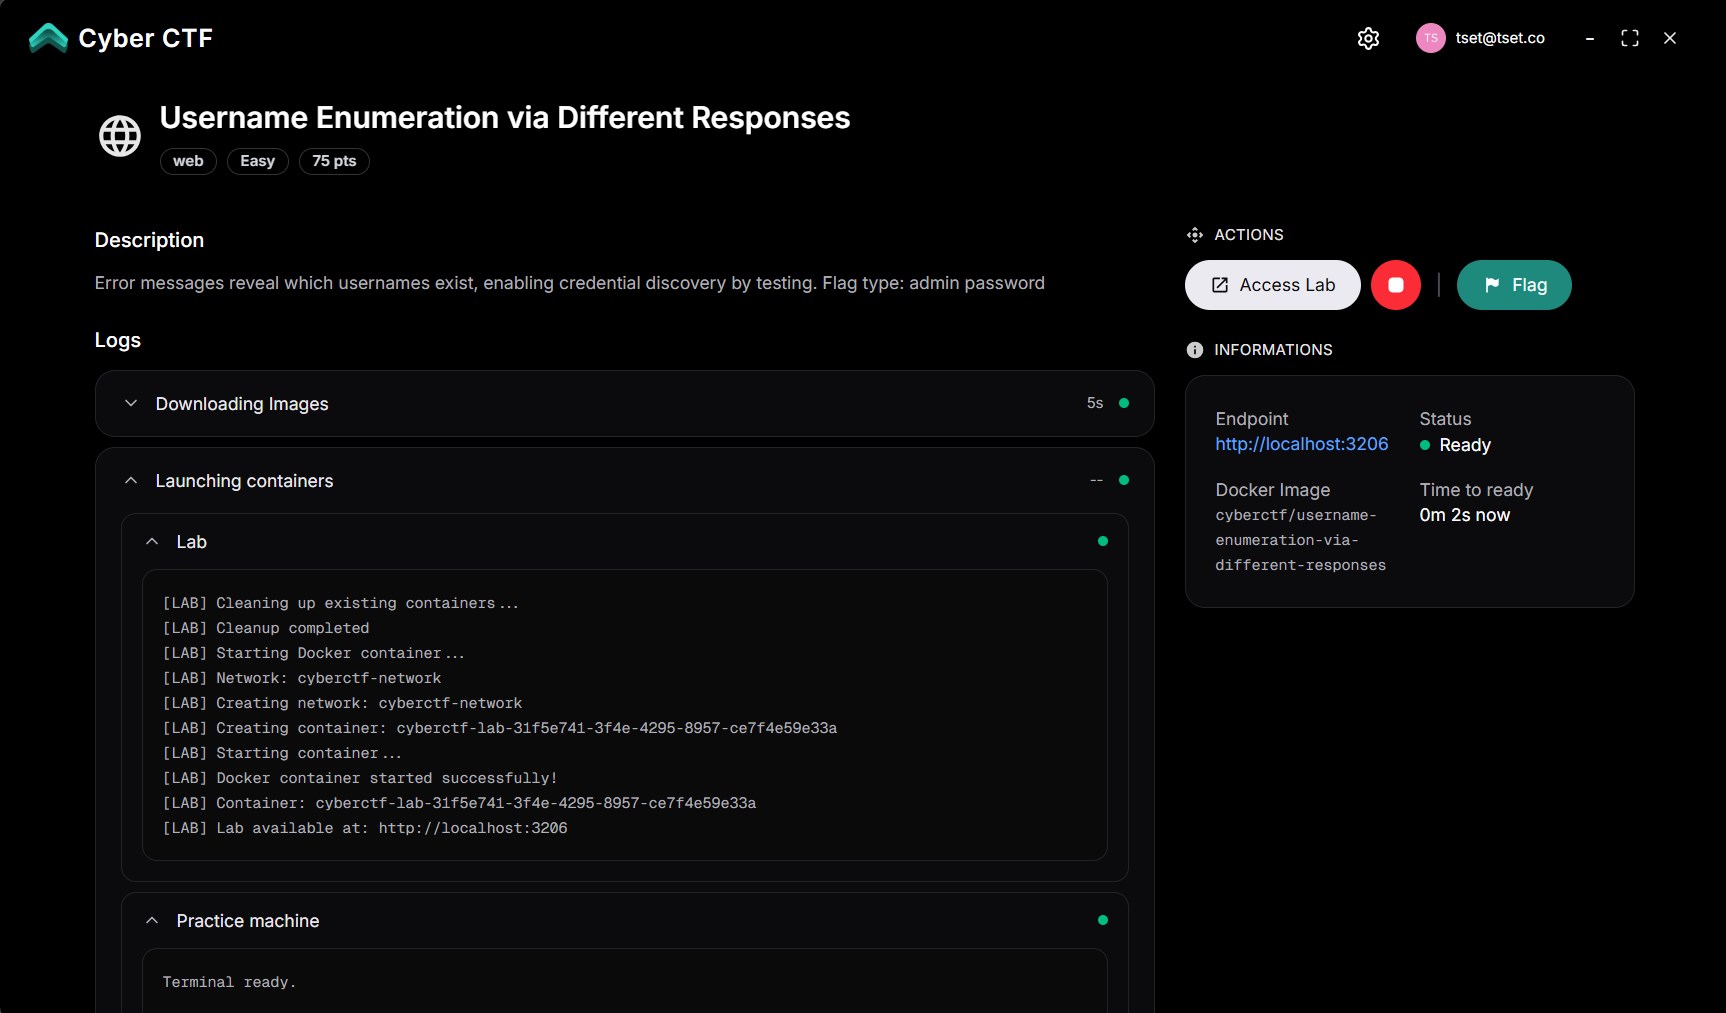The width and height of the screenshot is (1726, 1013).
Task: Close the Cyber CTF window
Action: pyautogui.click(x=1669, y=38)
